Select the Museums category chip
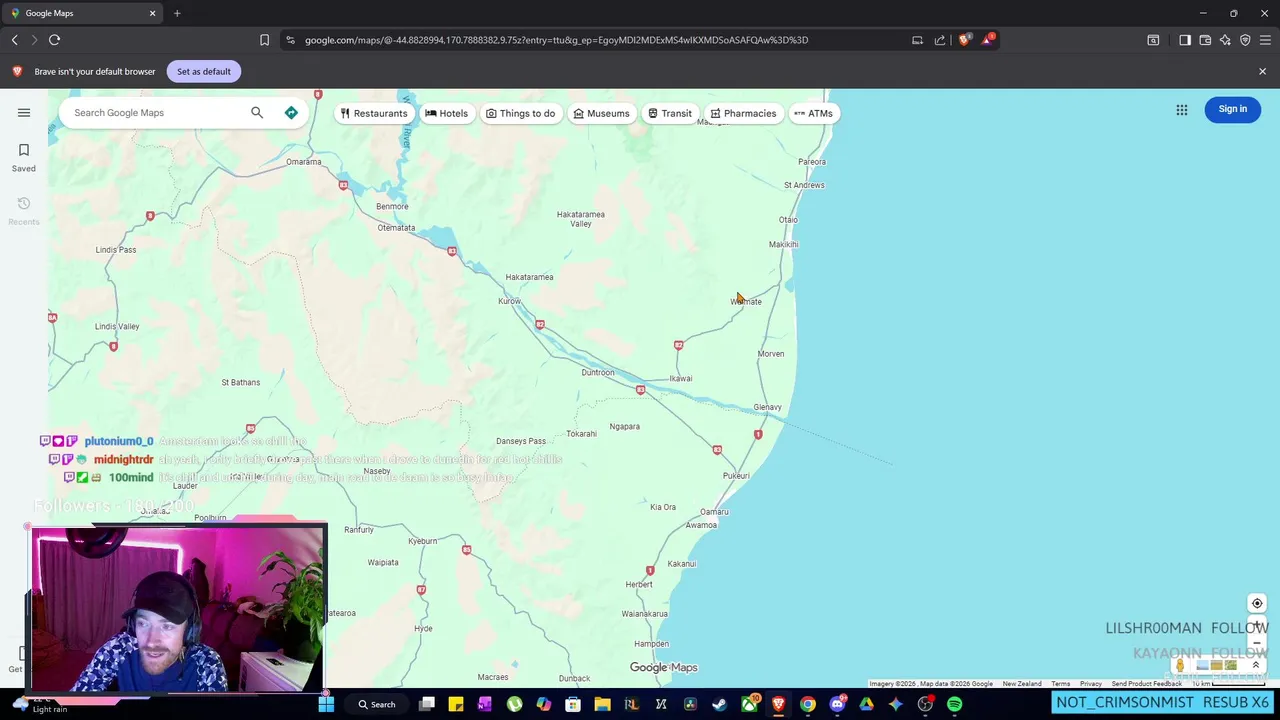1280x720 pixels. pos(601,113)
